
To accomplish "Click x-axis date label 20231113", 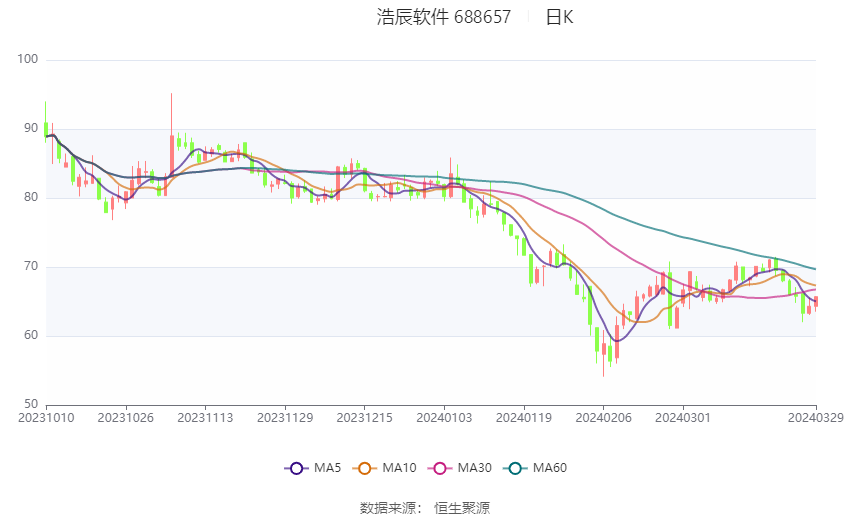I will coord(205,418).
